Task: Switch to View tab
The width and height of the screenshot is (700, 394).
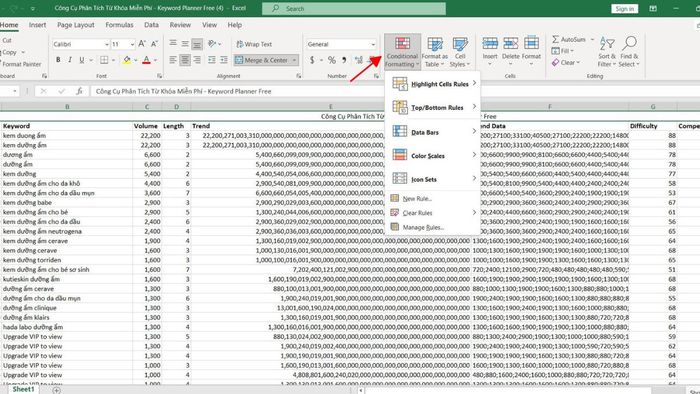Action: coord(209,25)
